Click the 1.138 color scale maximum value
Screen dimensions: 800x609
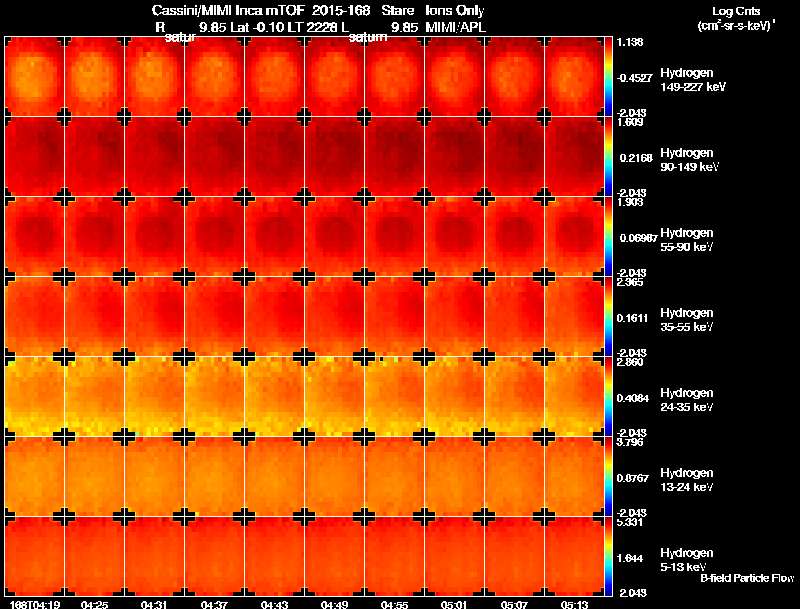click(x=630, y=42)
